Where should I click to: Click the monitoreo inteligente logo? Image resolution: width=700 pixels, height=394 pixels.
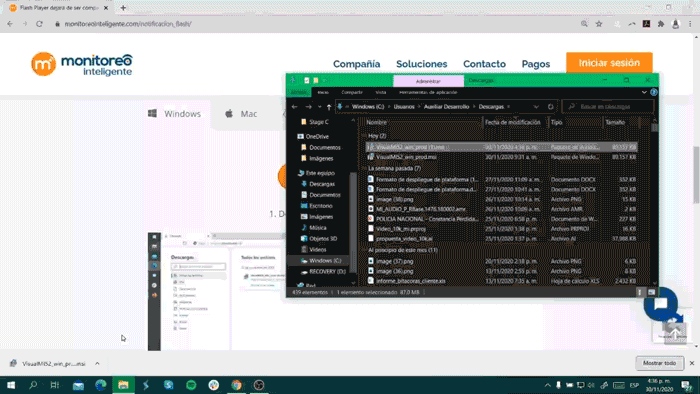pos(82,64)
